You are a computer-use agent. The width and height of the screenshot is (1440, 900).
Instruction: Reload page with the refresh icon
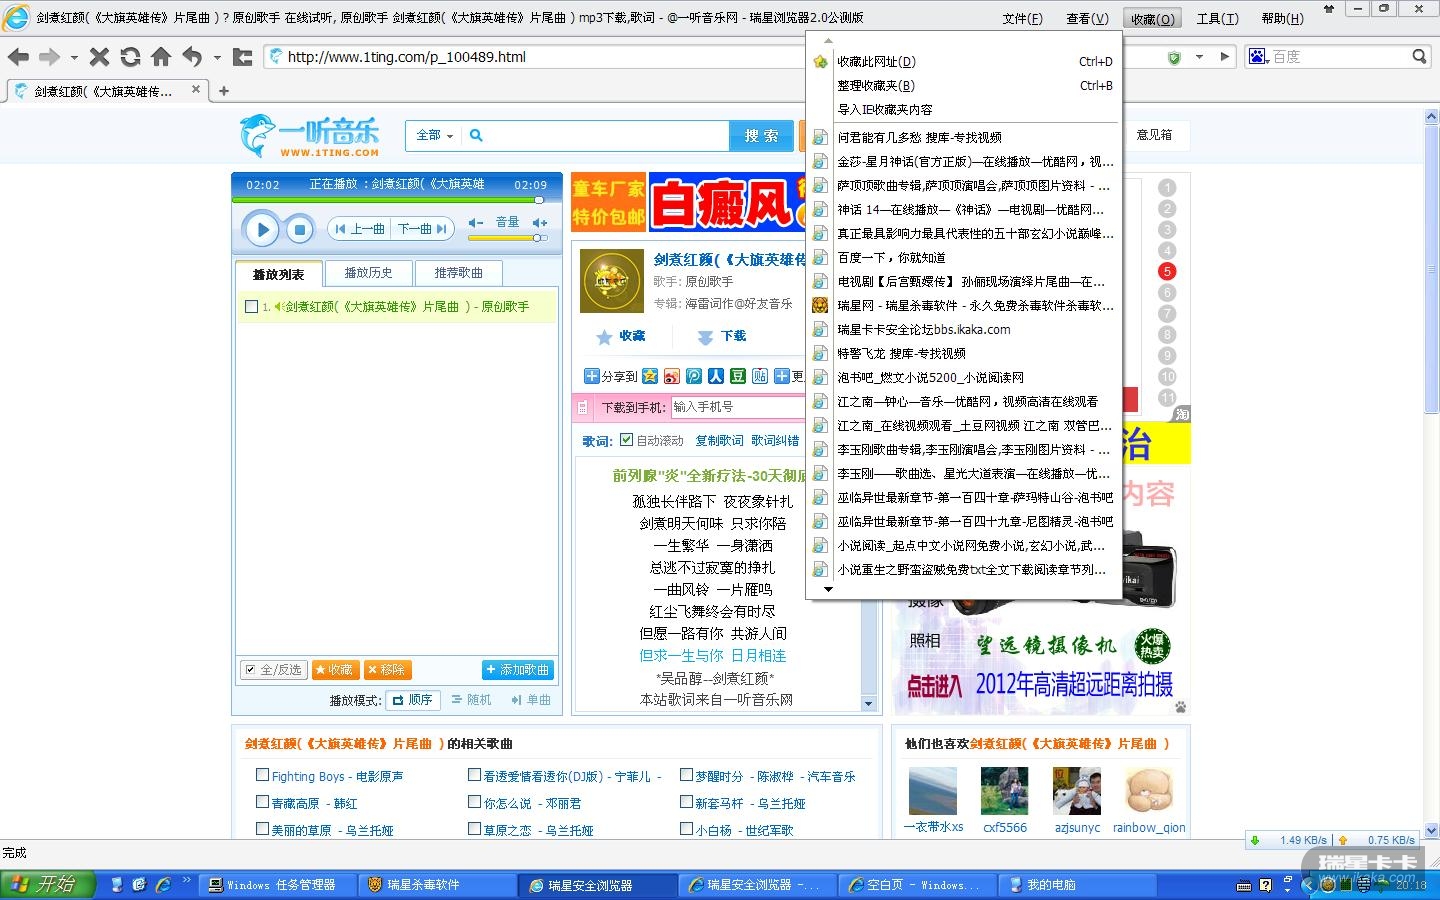pos(130,57)
